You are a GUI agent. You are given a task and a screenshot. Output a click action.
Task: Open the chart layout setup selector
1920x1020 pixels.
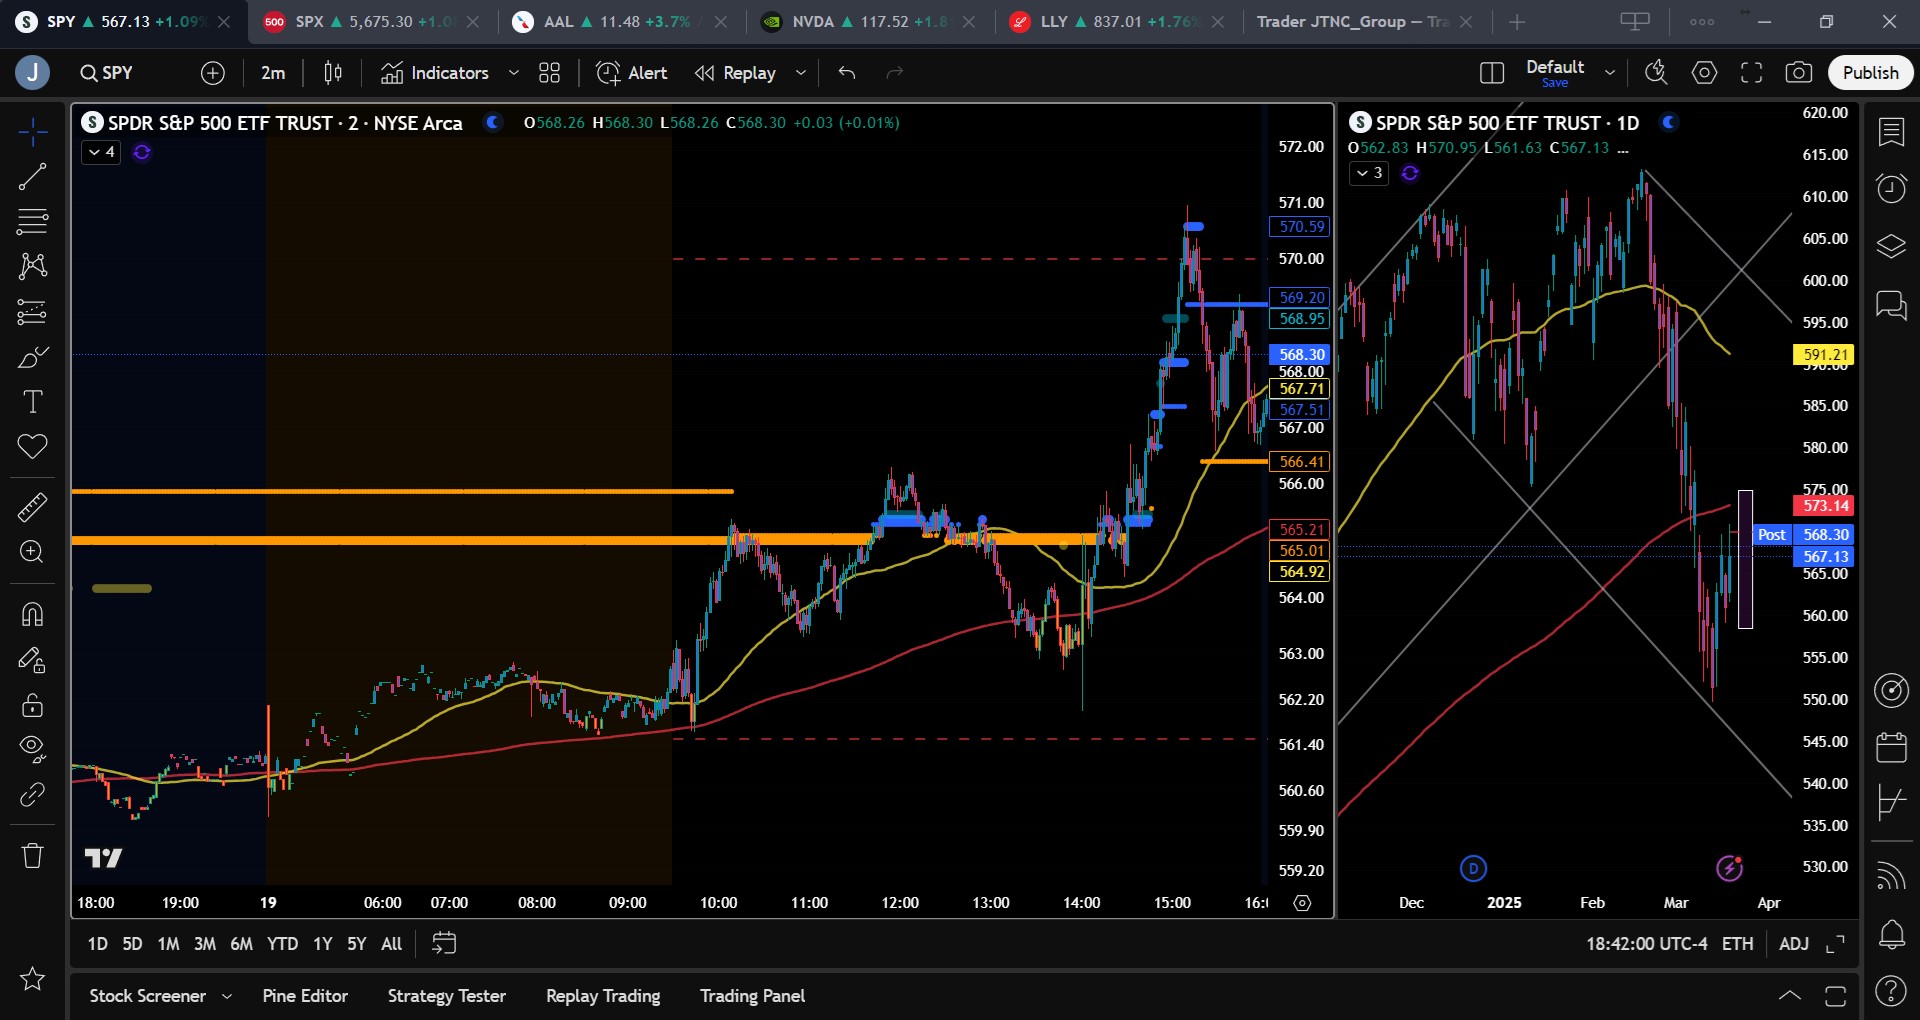pyautogui.click(x=1492, y=73)
